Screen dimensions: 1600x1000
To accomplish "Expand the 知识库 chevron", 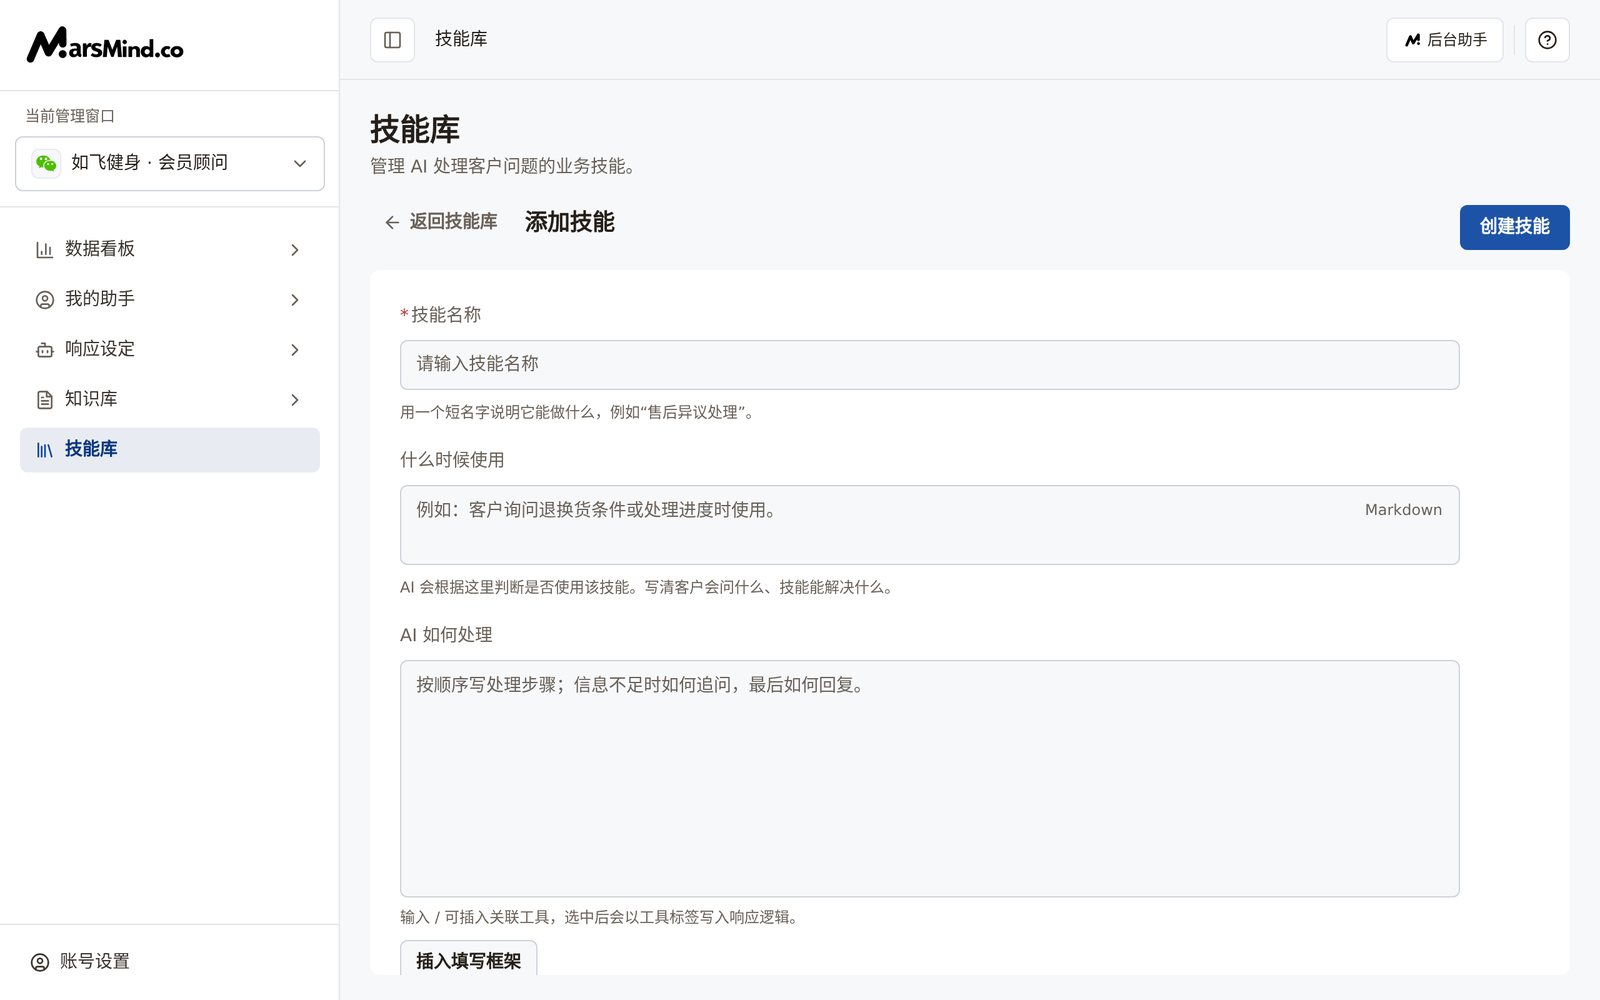I will (295, 400).
